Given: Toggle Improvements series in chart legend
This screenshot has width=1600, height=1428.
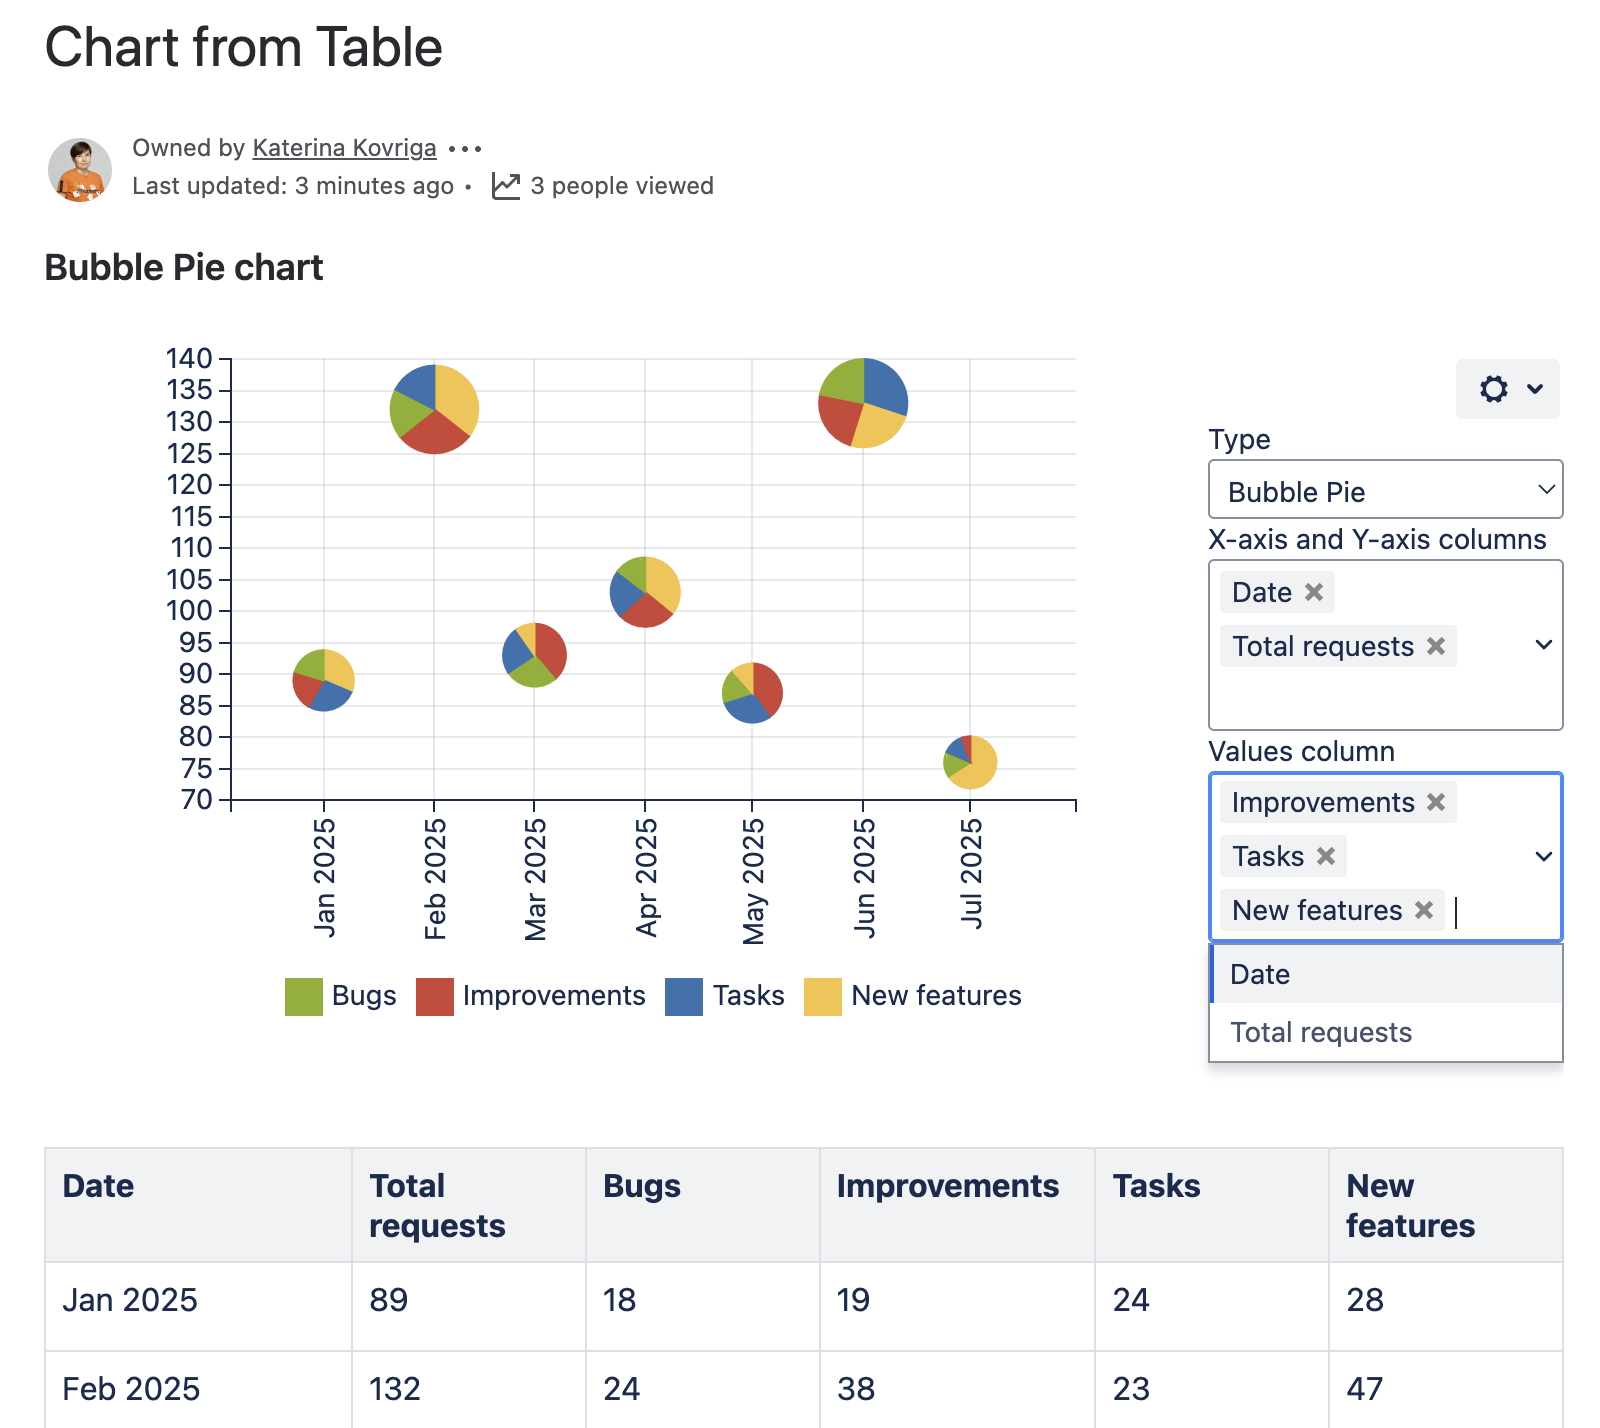Looking at the screenshot, I should click(x=531, y=996).
